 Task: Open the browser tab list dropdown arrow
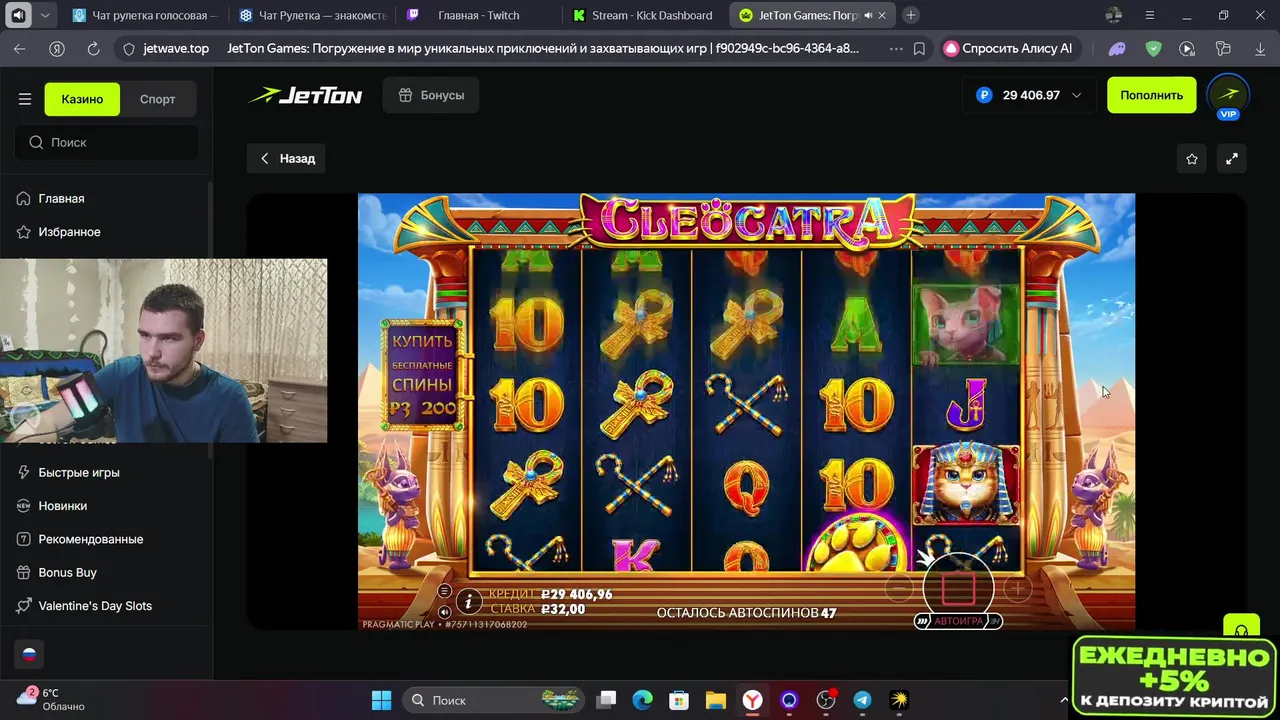[x=45, y=15]
